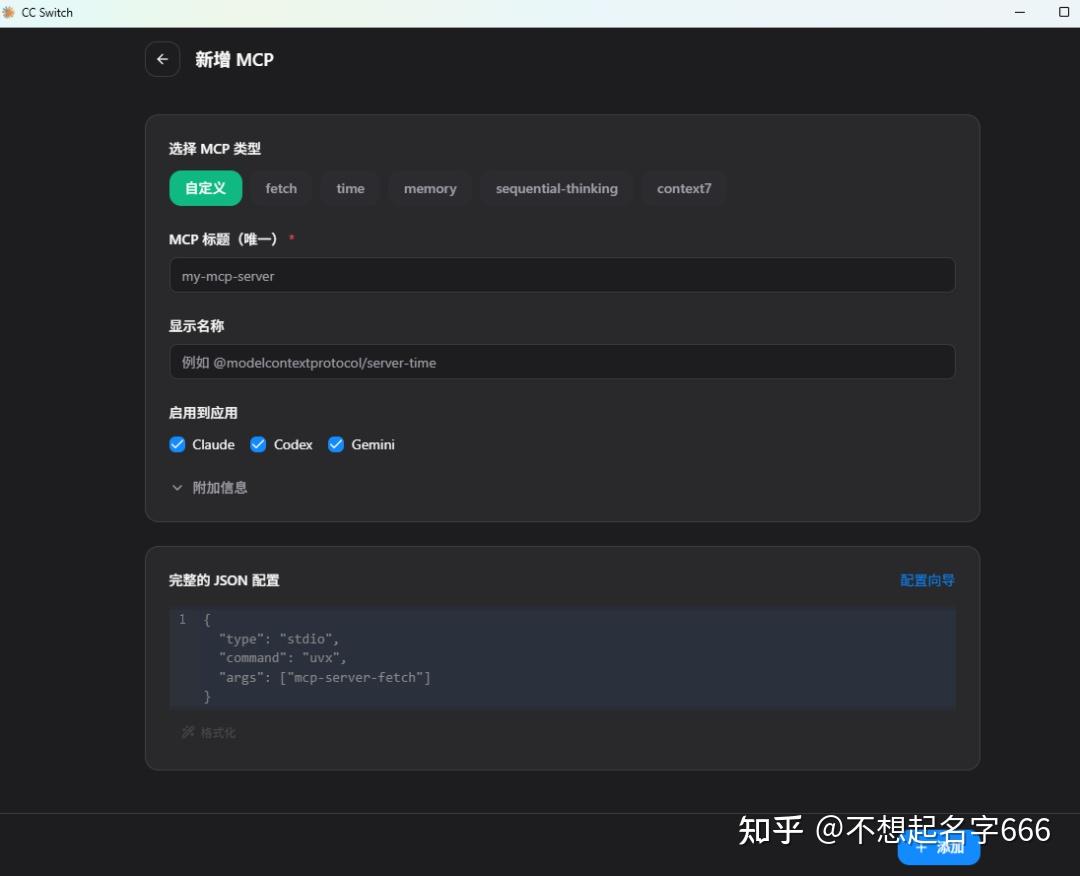Click the CC Switch app icon in title bar
The image size is (1080, 876).
[x=8, y=12]
